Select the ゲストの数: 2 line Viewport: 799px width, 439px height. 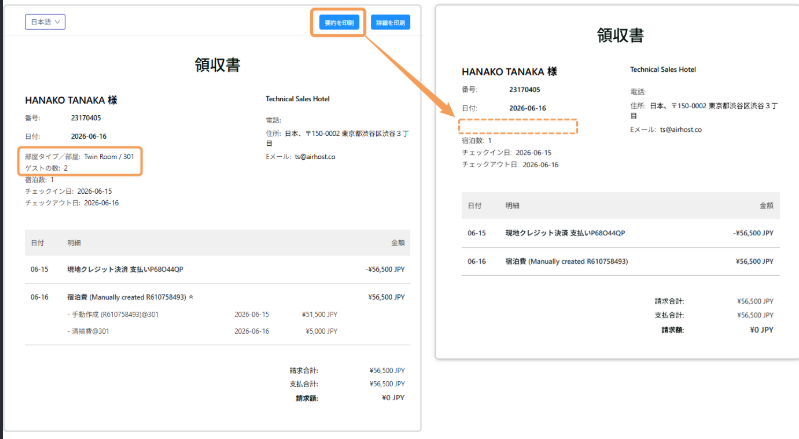(46, 168)
